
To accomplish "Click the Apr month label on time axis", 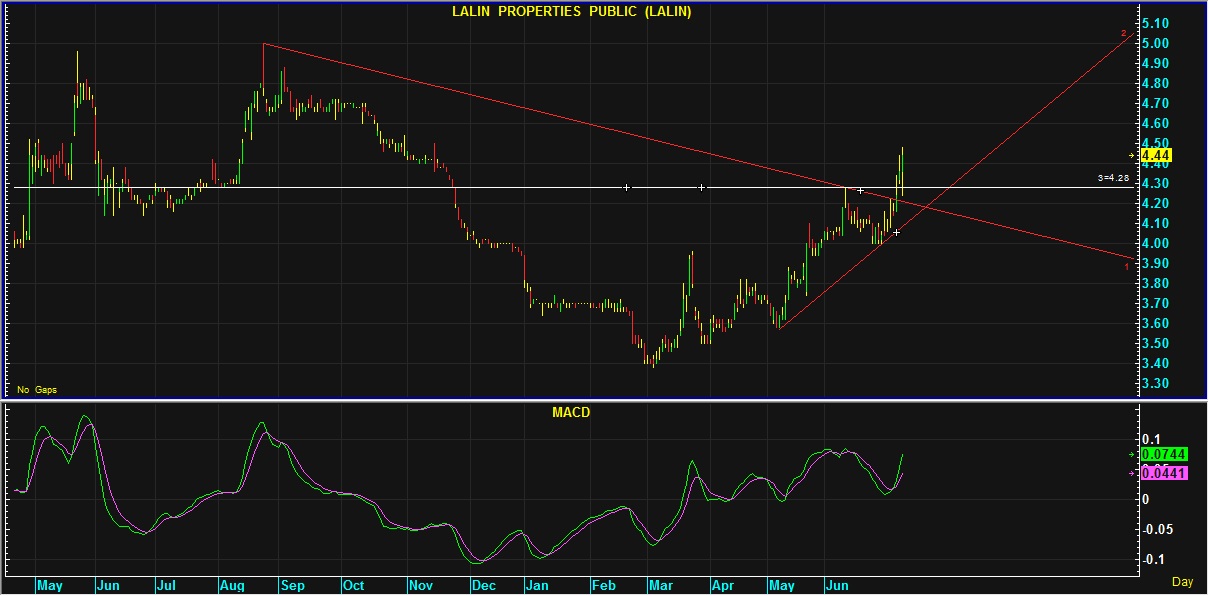I will (x=722, y=586).
